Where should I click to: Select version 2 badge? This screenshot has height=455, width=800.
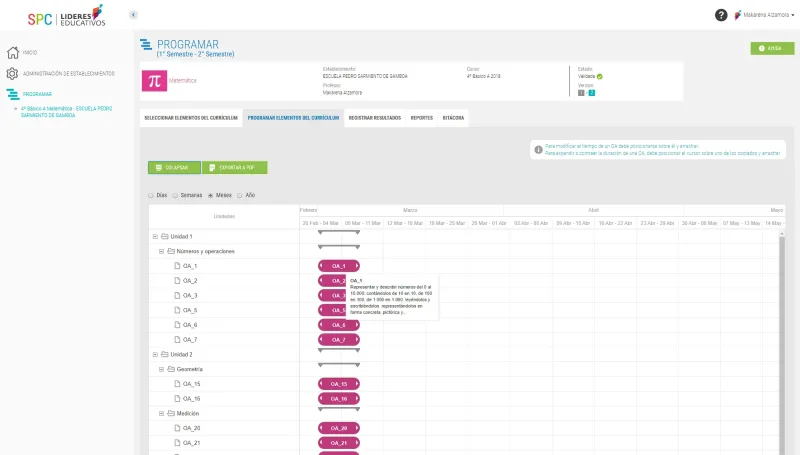click(591, 93)
